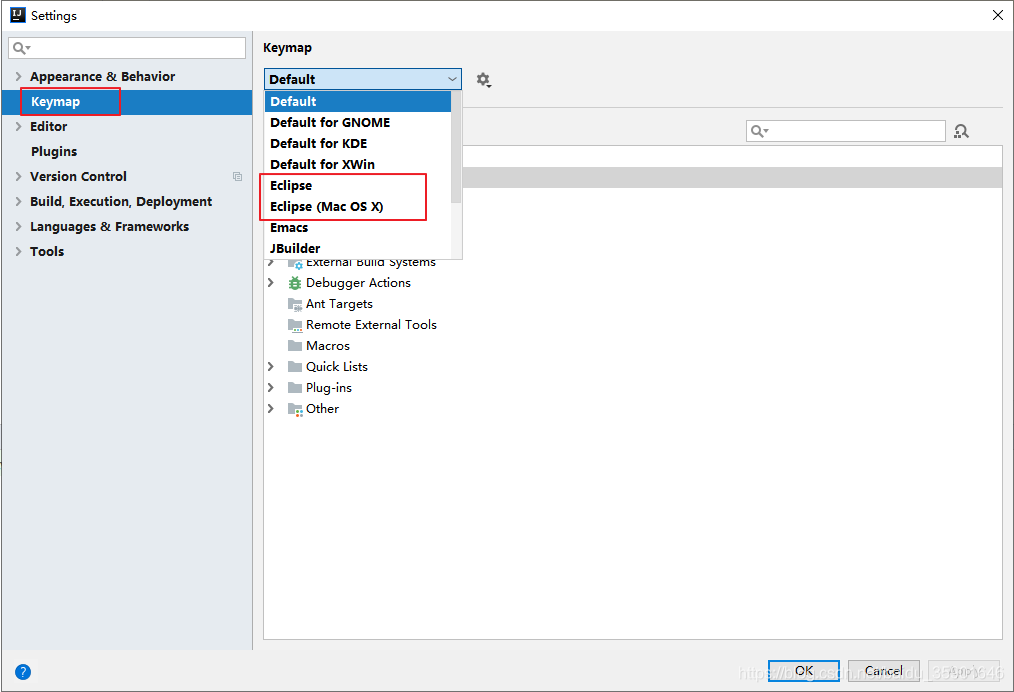This screenshot has height=692, width=1014.
Task: Expand the Plug-ins node
Action: tap(271, 387)
